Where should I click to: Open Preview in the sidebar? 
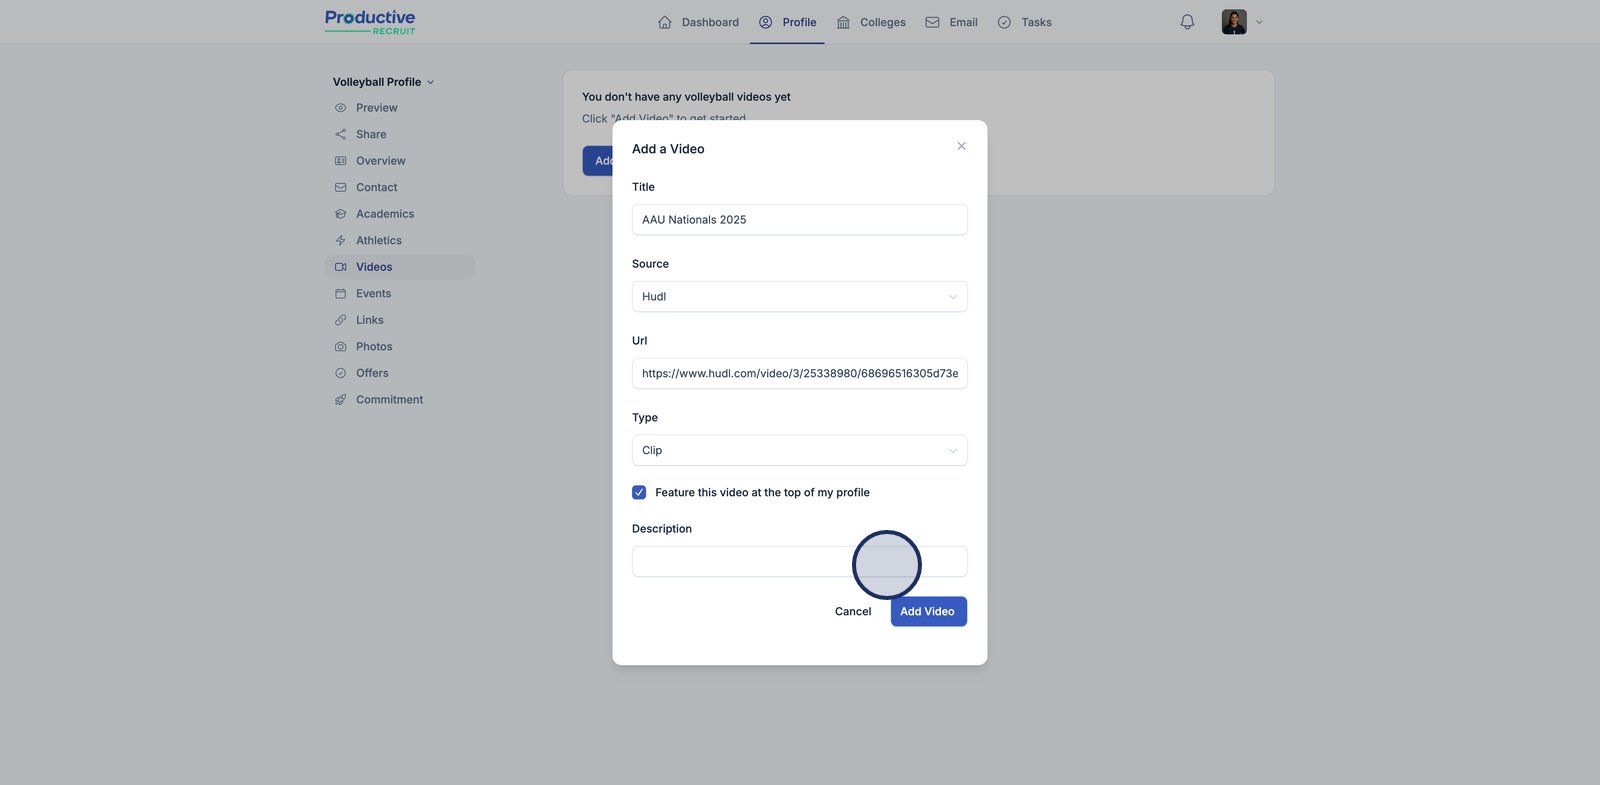tap(376, 108)
